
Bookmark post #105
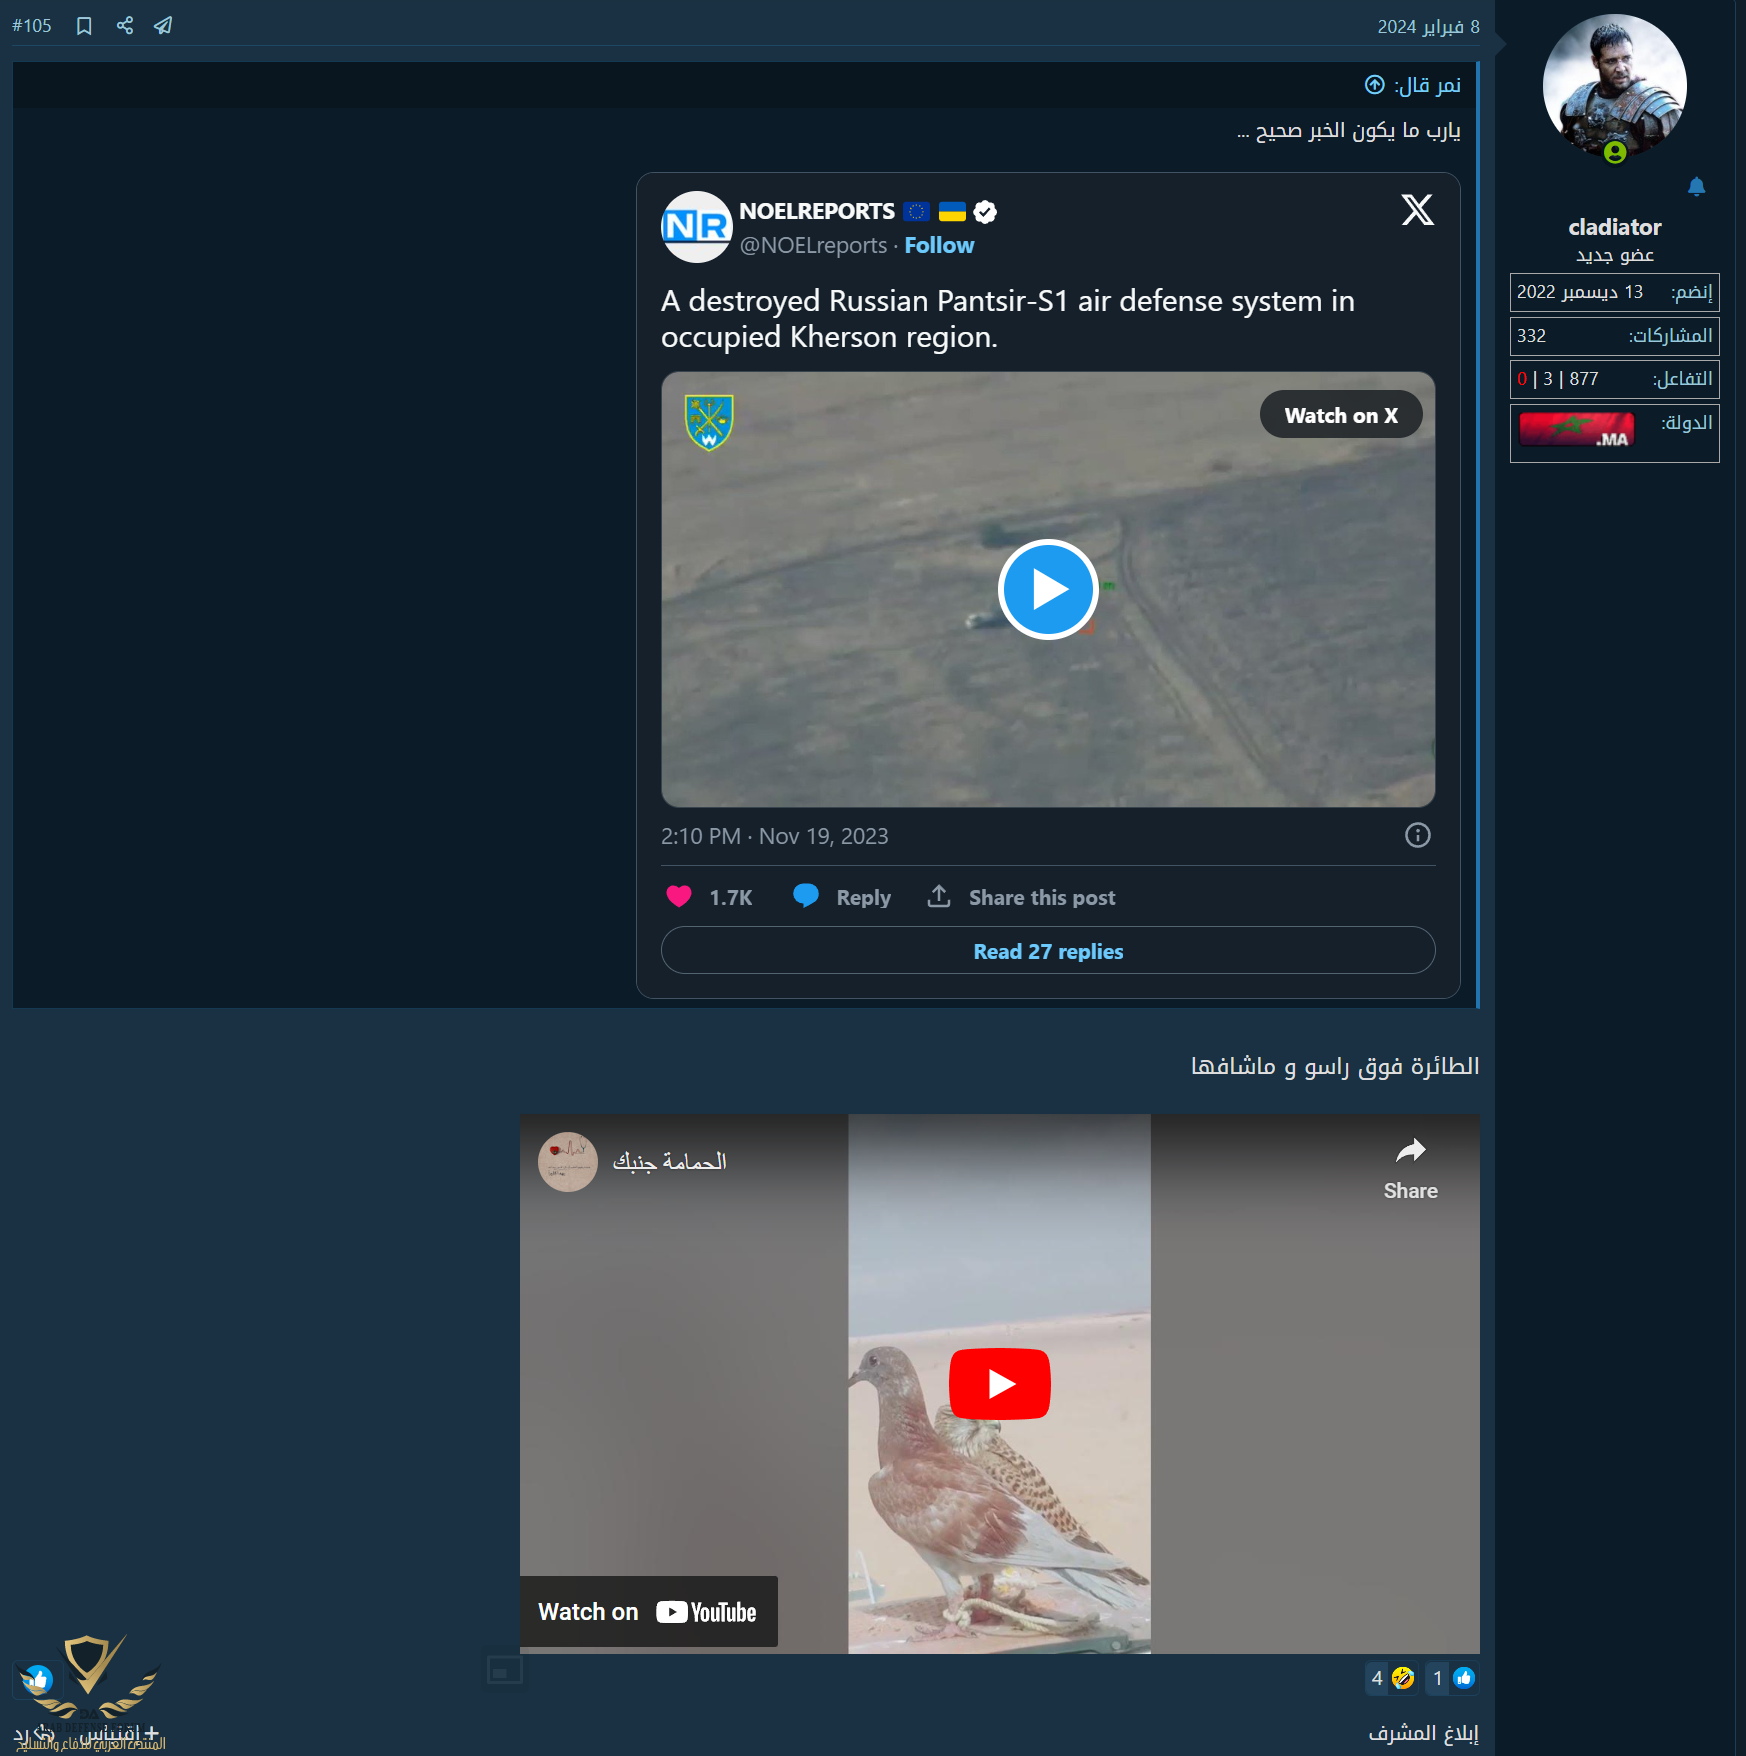(x=84, y=26)
